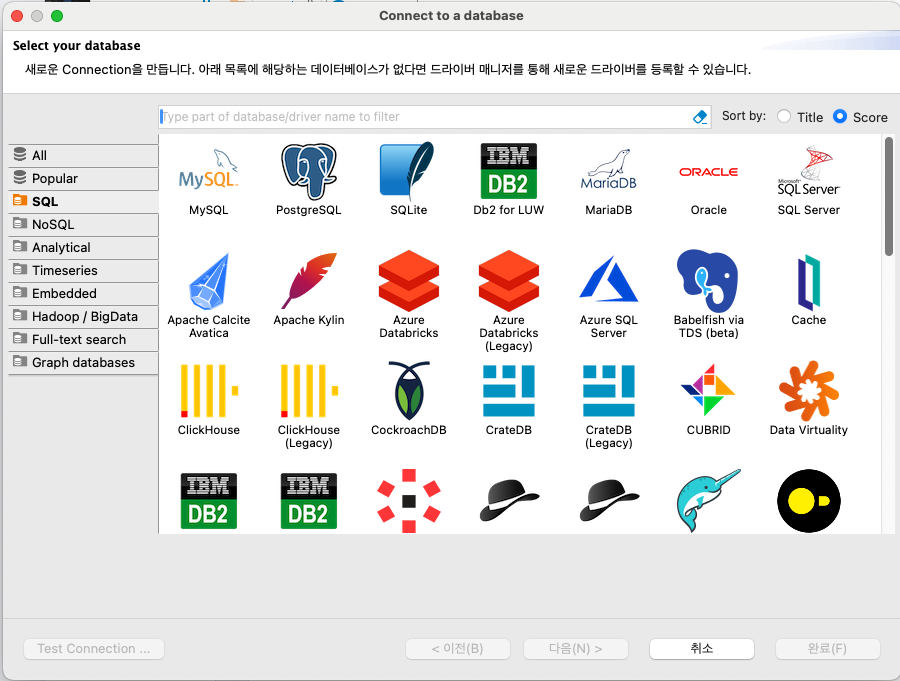Pick the SQLite database driver

(408, 171)
